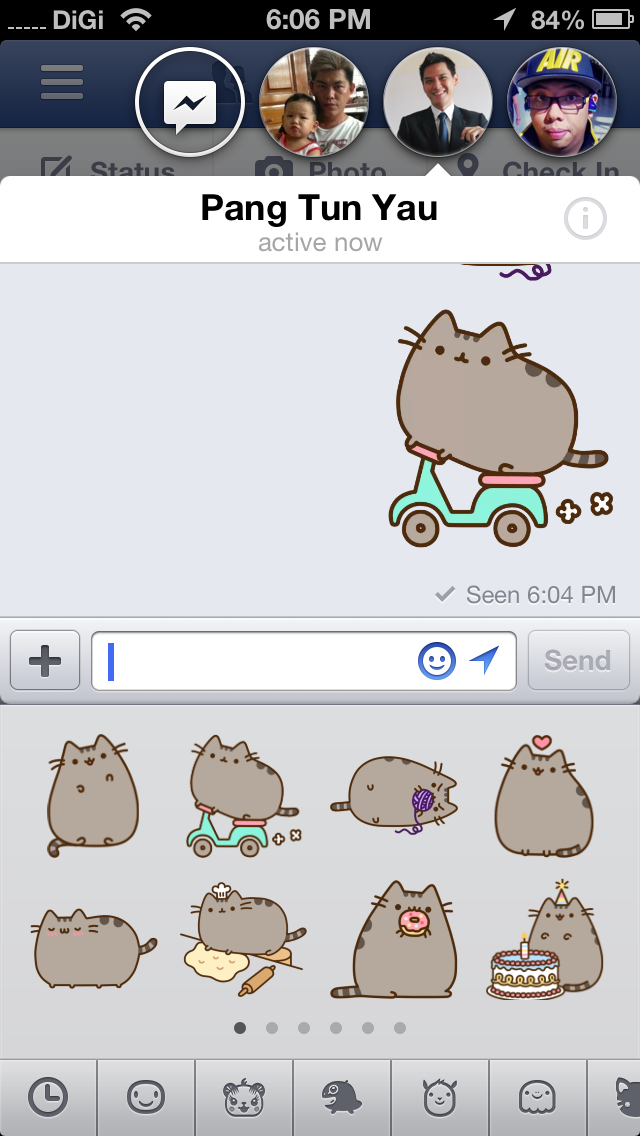Send the chef Pusheen rolling dough sticker
640x1136 pixels.
point(244,939)
